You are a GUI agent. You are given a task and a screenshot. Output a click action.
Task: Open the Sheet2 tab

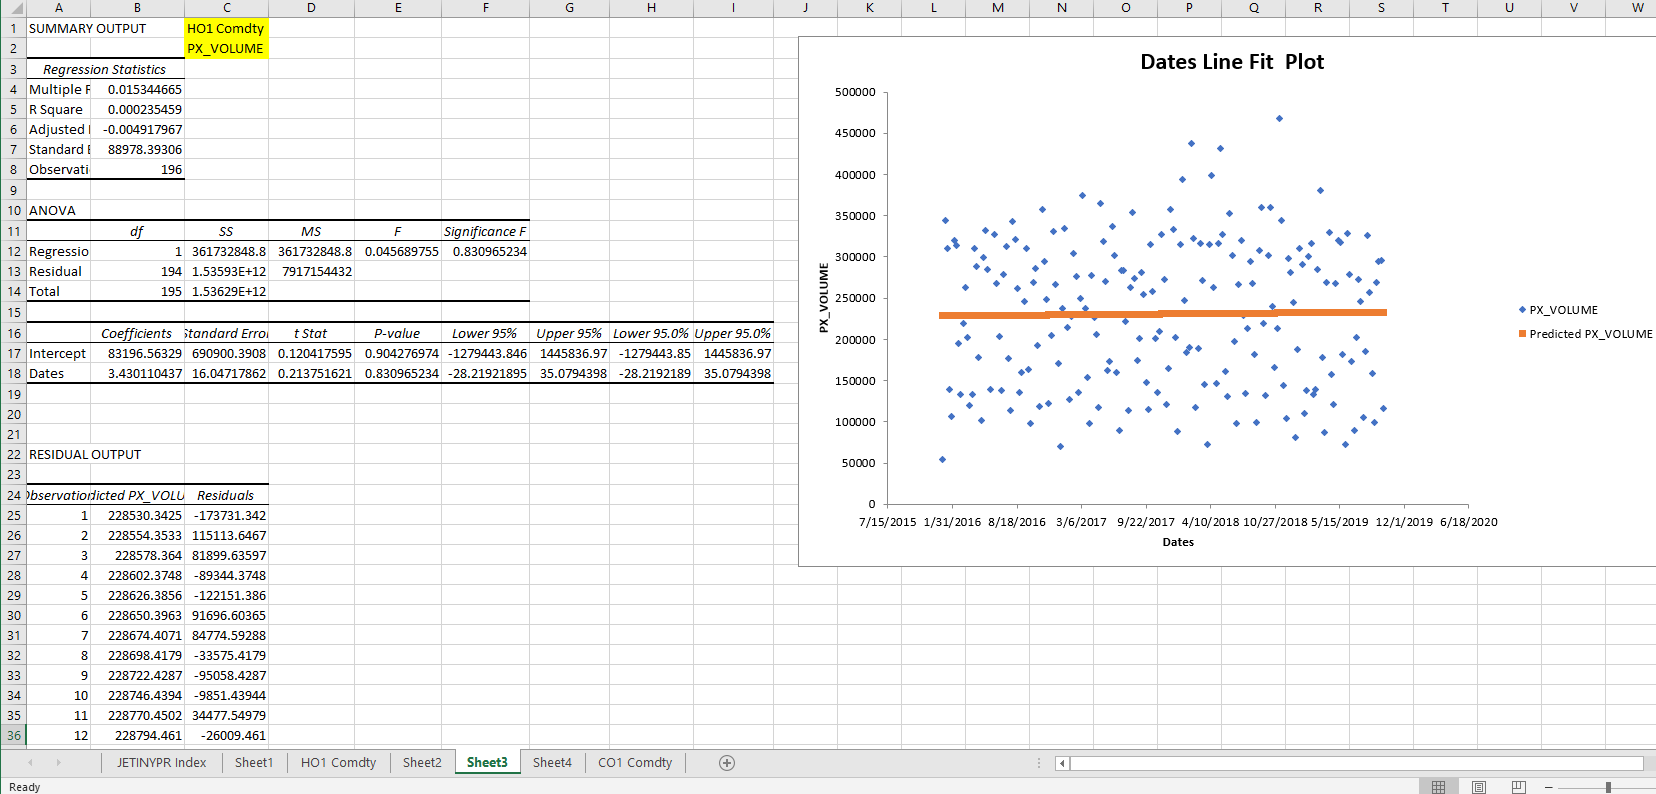[x=422, y=763]
